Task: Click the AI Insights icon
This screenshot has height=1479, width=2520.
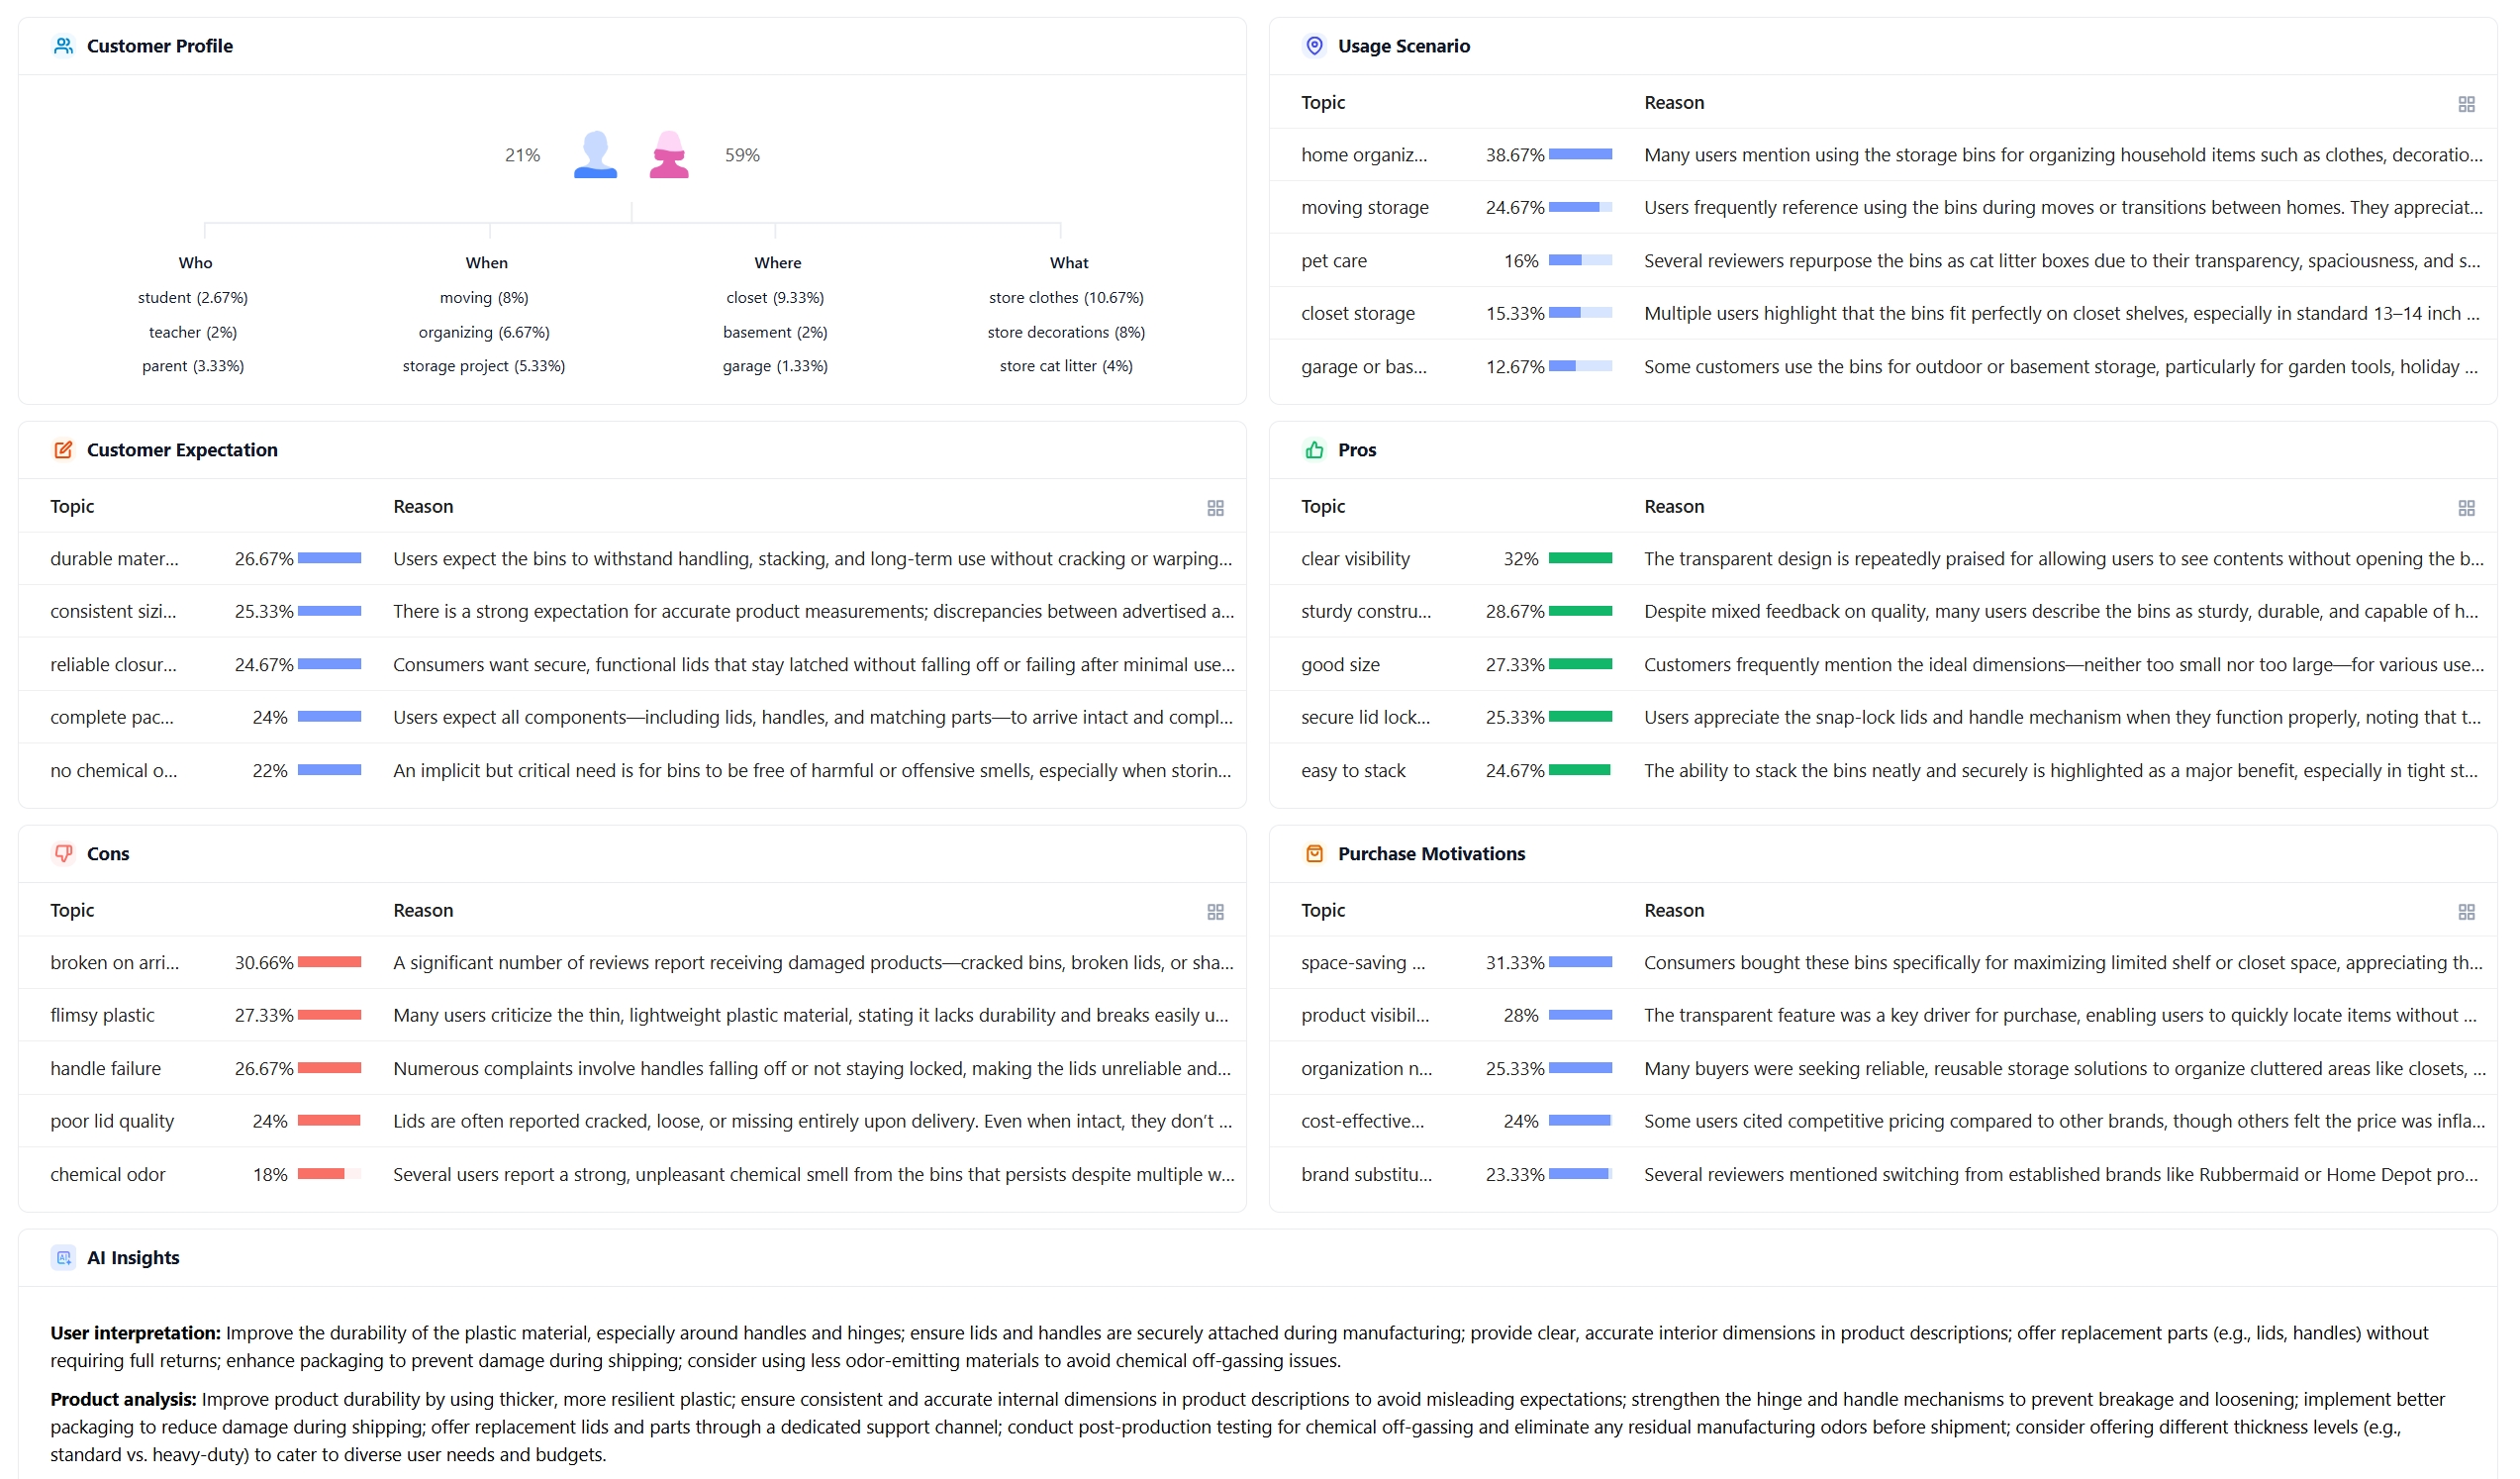Action: (63, 1257)
